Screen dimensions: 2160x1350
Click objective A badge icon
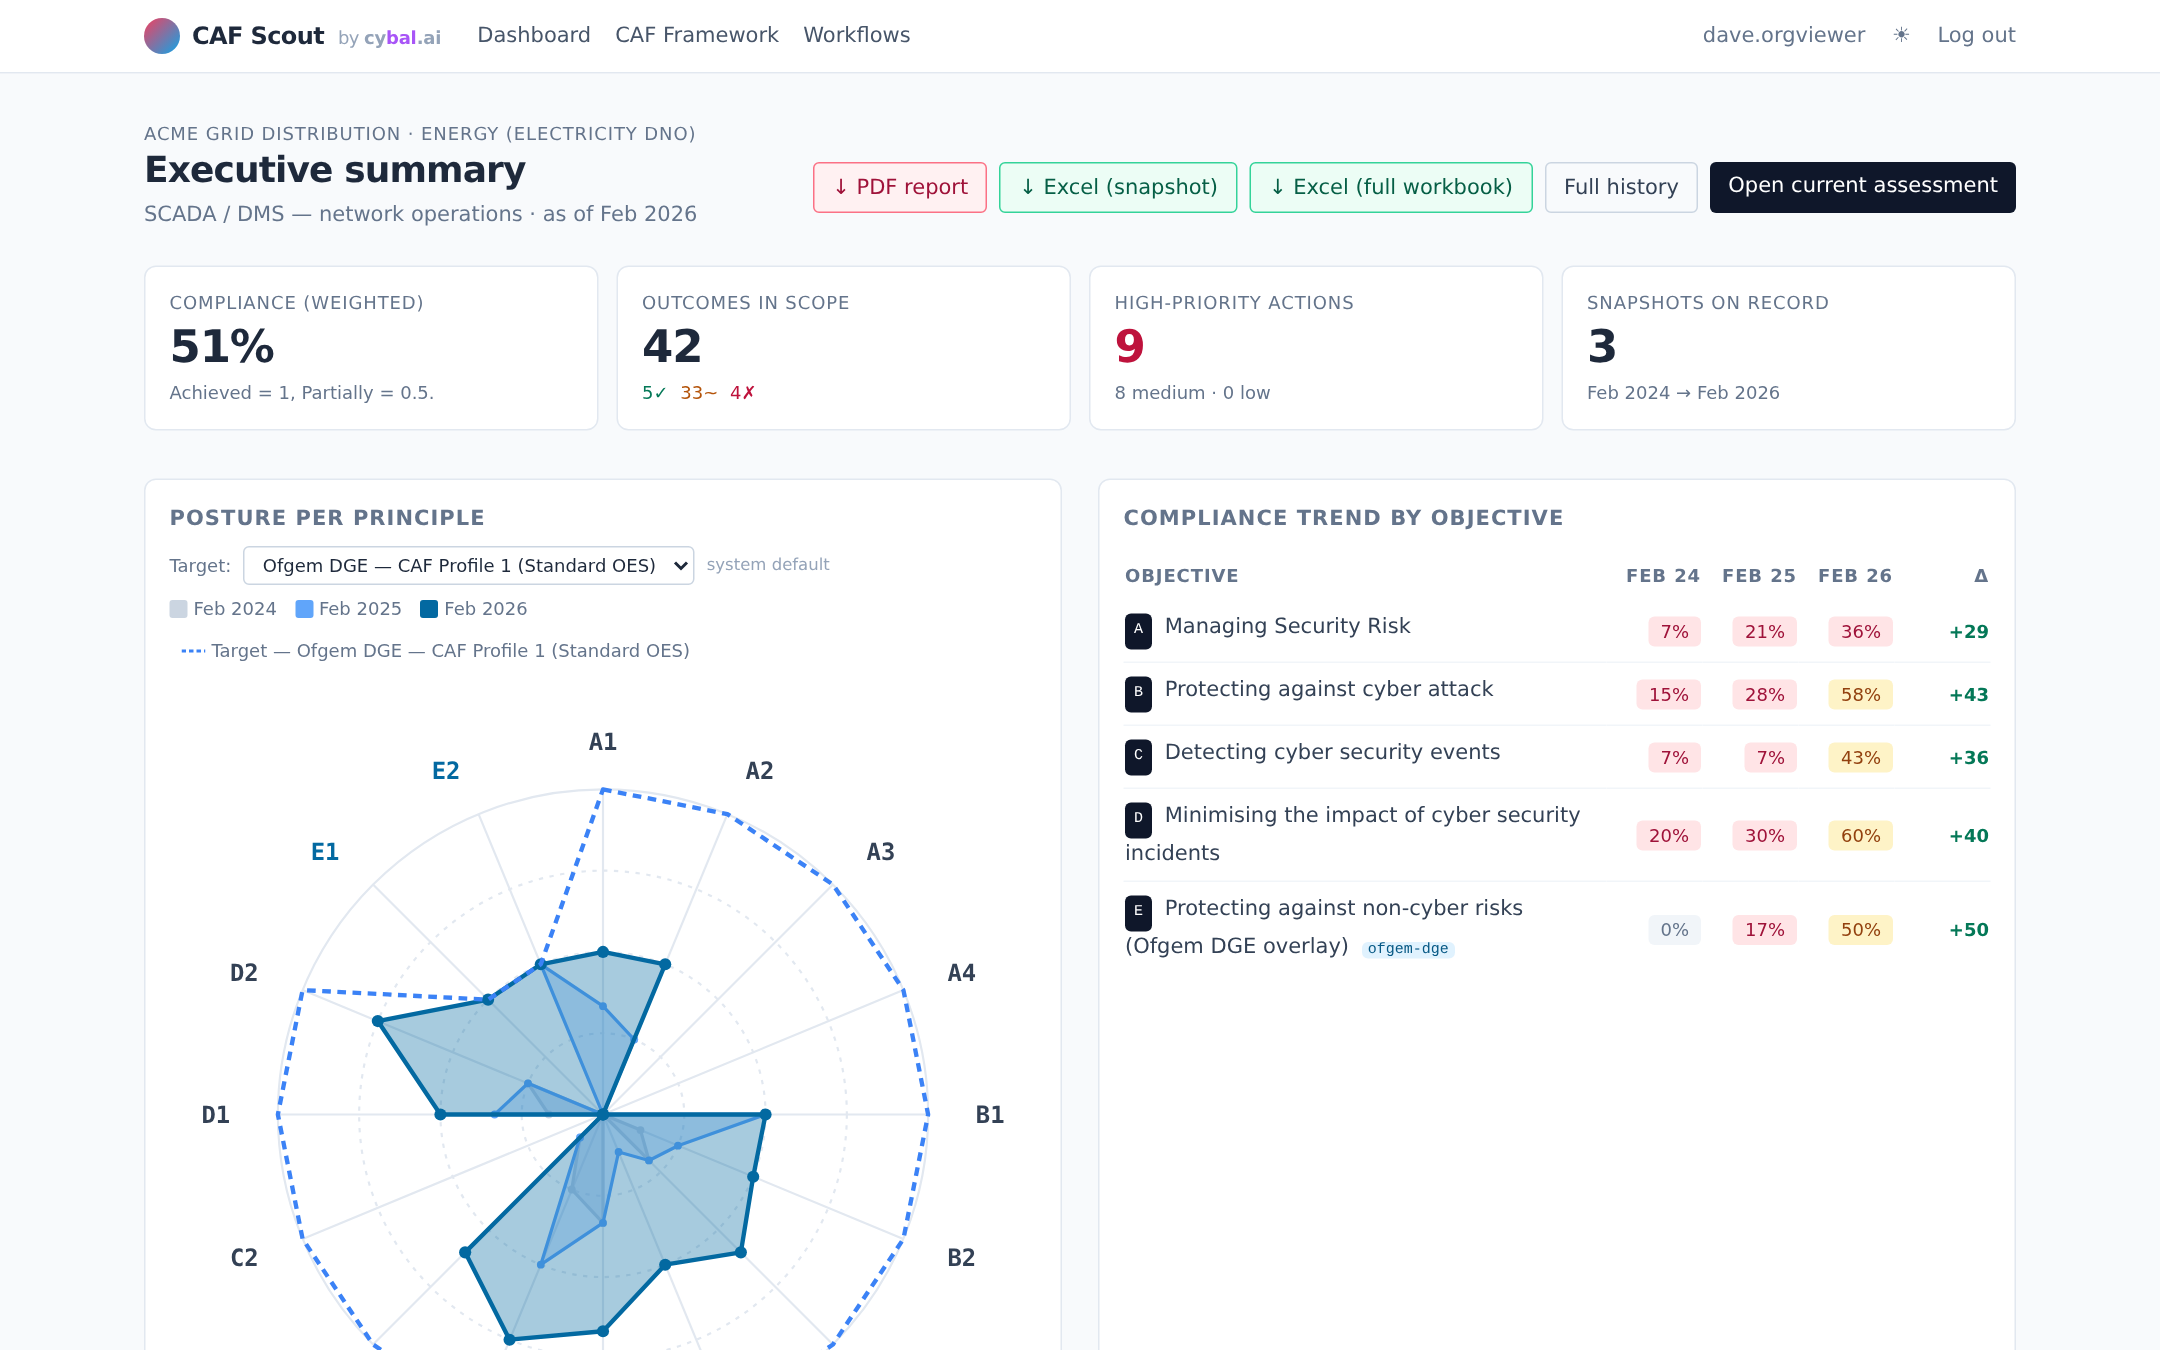click(1138, 630)
